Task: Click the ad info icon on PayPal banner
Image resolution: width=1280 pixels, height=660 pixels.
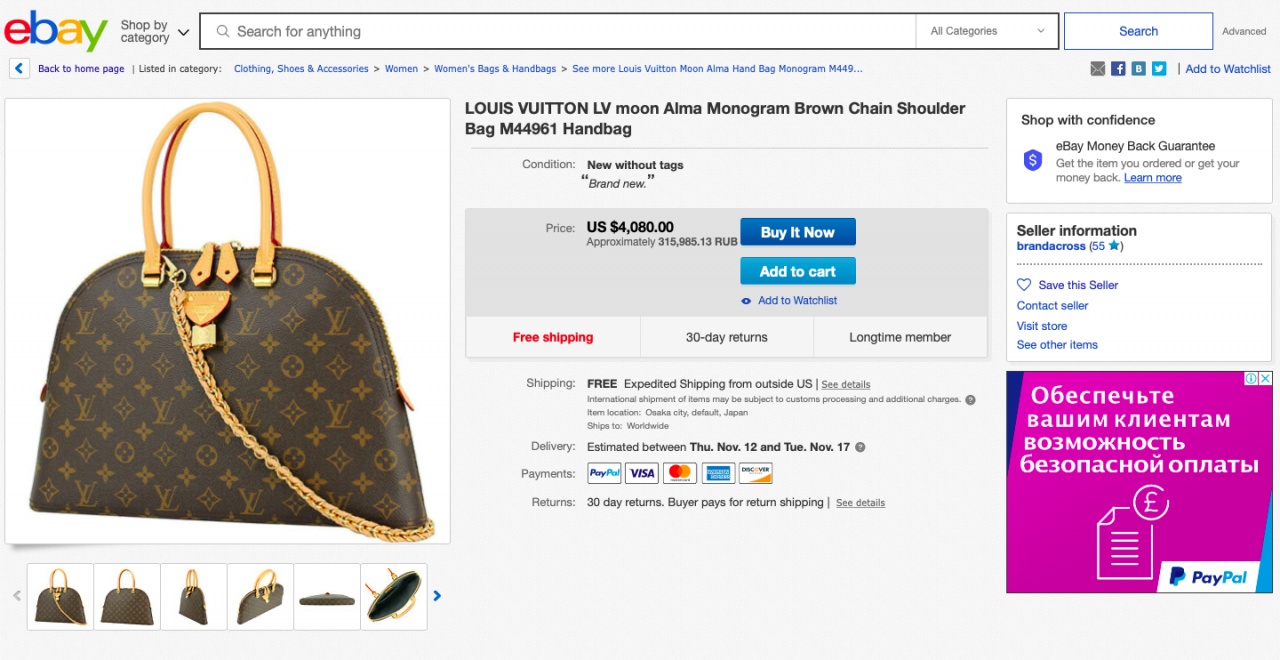Action: (x=1250, y=379)
